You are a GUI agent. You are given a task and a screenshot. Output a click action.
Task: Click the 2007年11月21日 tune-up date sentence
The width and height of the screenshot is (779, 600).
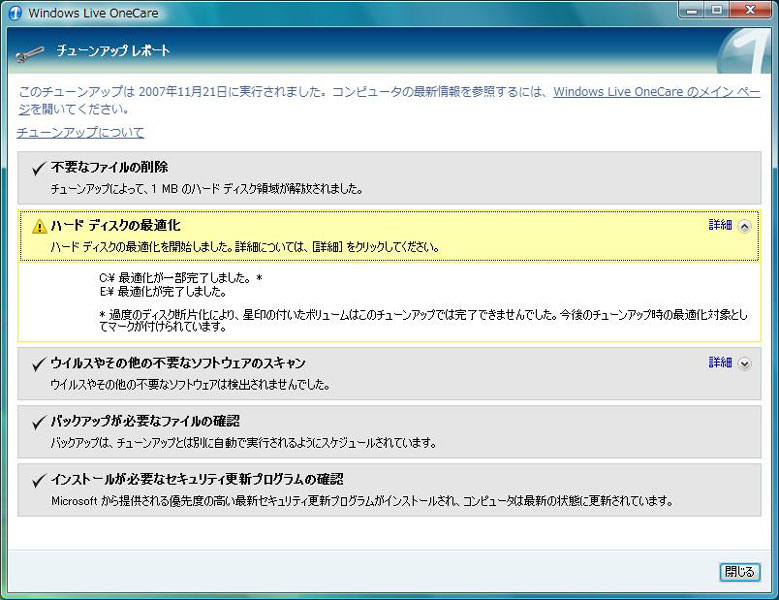[x=174, y=92]
